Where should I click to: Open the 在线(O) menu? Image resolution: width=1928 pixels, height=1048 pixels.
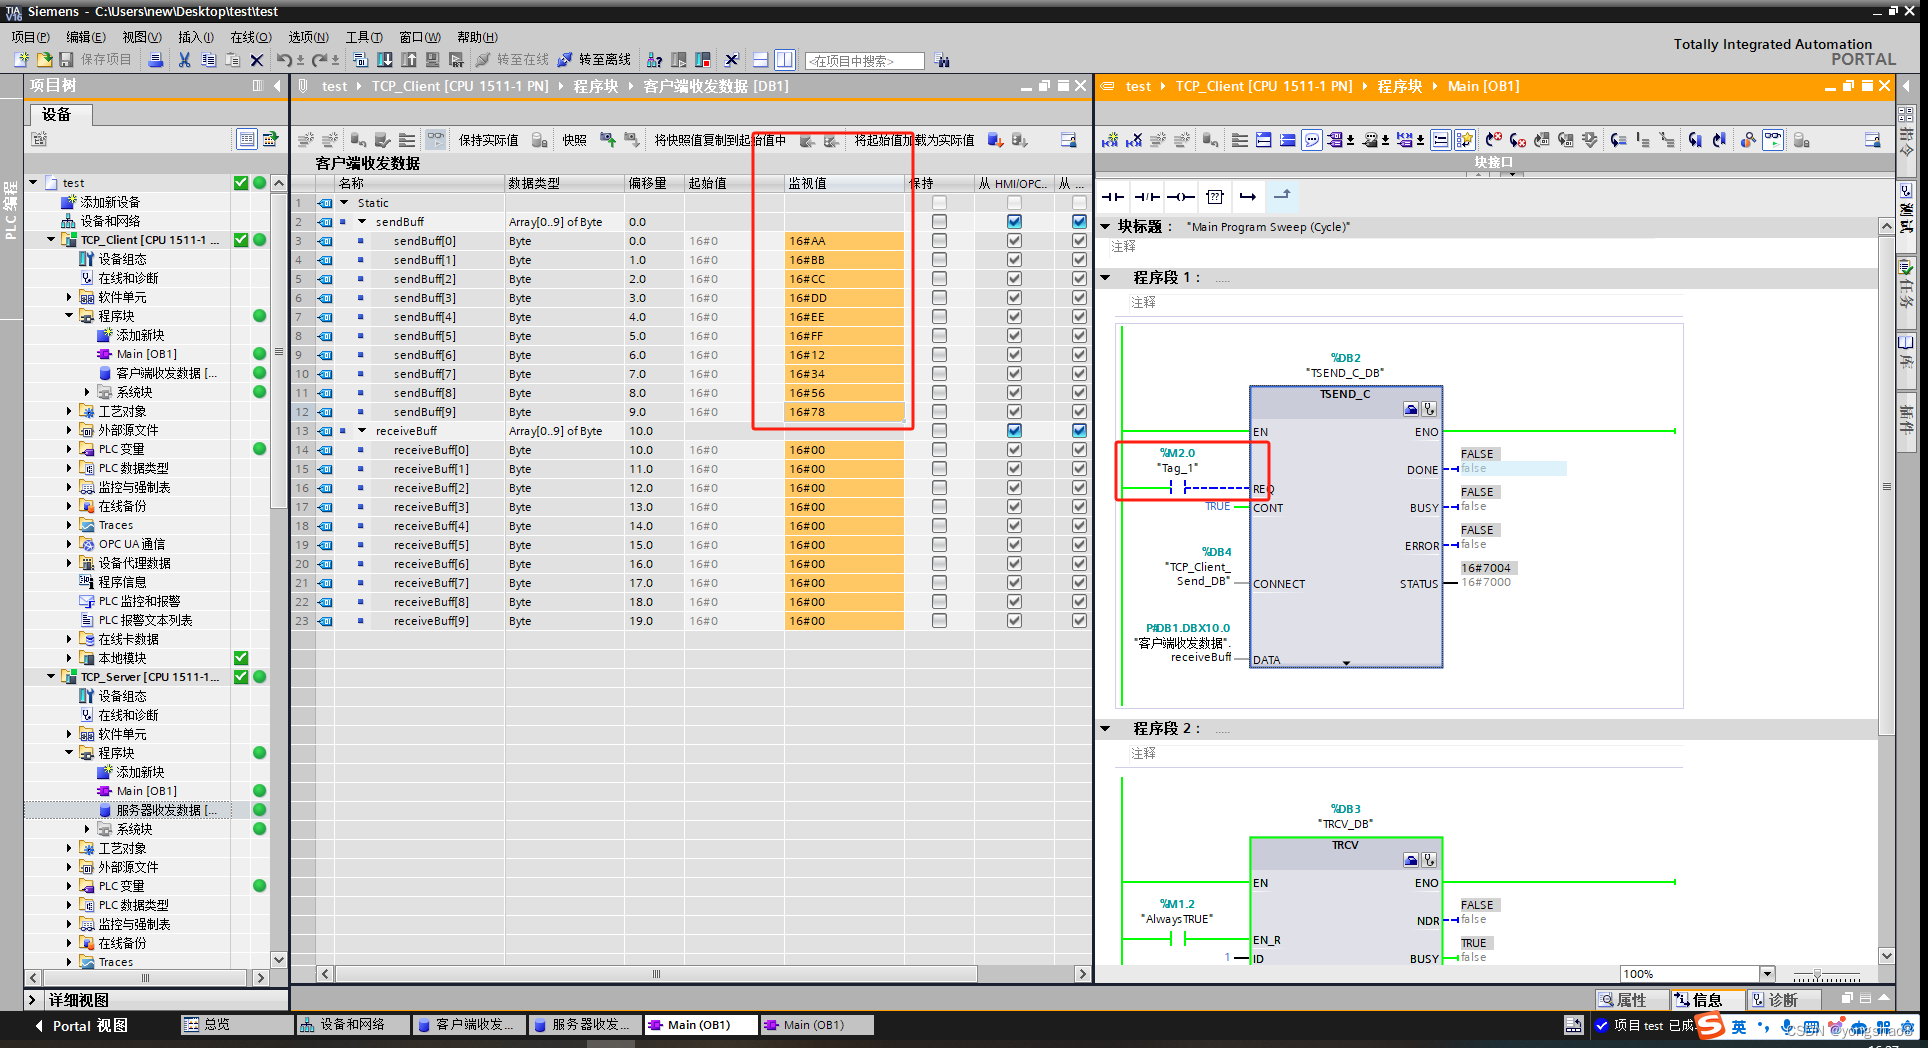[250, 37]
